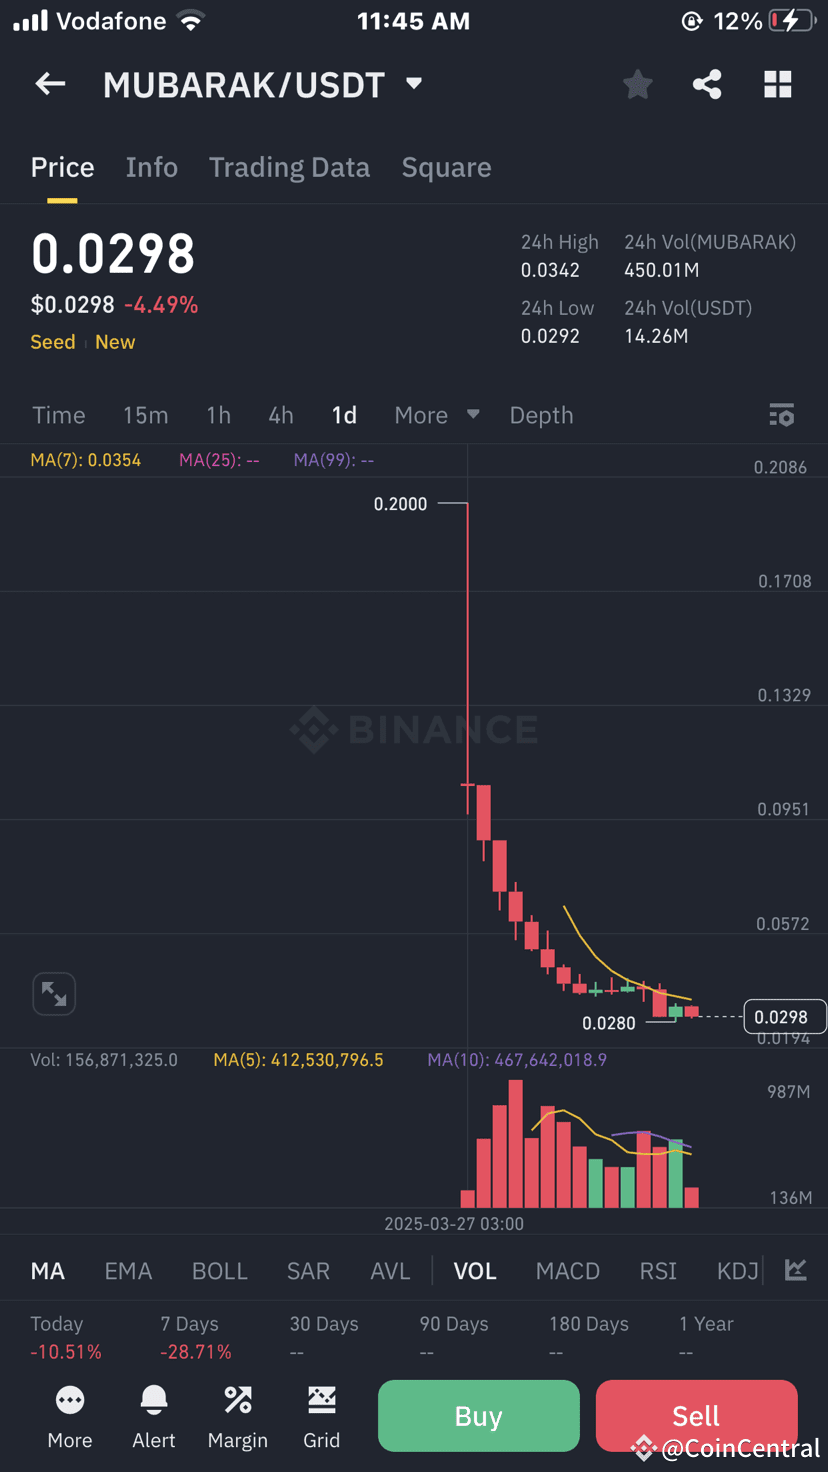Tap the back arrow to exit chart
The image size is (828, 1472).
(x=50, y=84)
